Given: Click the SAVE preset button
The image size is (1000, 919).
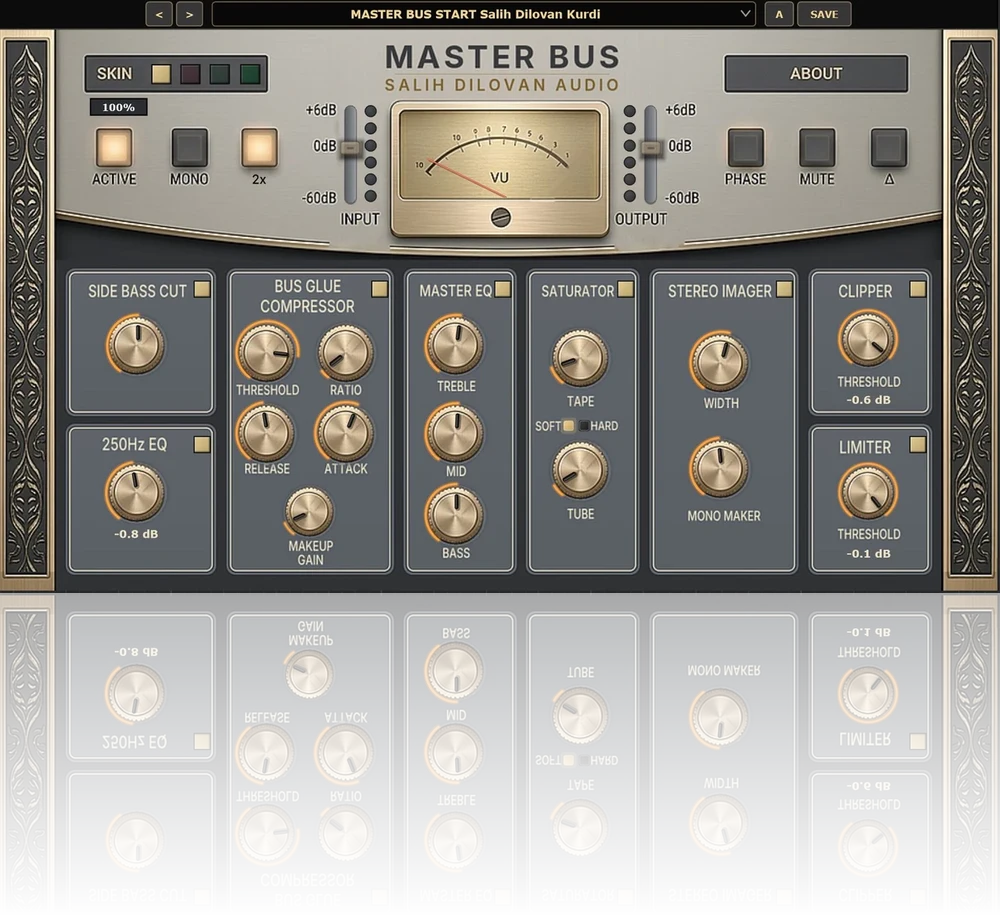Looking at the screenshot, I should pyautogui.click(x=824, y=14).
